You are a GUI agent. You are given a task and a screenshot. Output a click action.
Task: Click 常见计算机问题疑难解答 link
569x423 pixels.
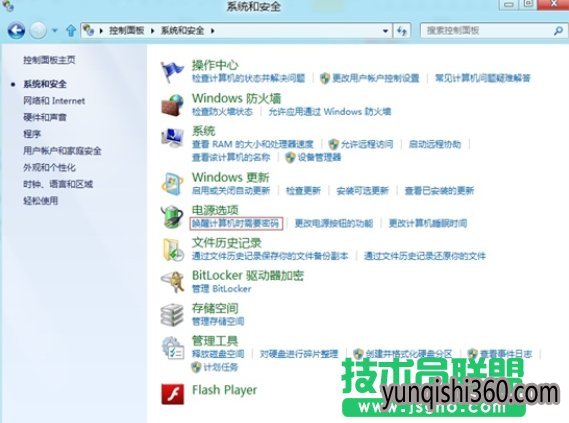pyautogui.click(x=483, y=78)
